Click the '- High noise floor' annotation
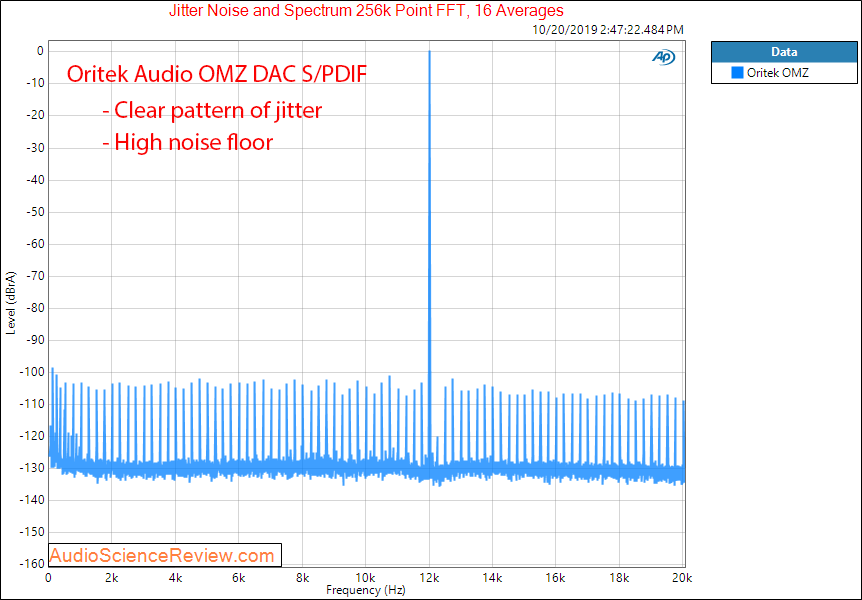Screen dimensions: 862x600 [x=187, y=142]
